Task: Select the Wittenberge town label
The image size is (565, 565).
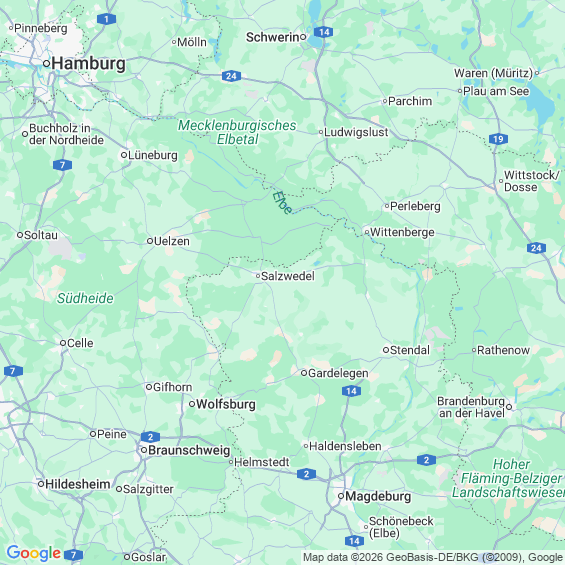Action: point(402,232)
